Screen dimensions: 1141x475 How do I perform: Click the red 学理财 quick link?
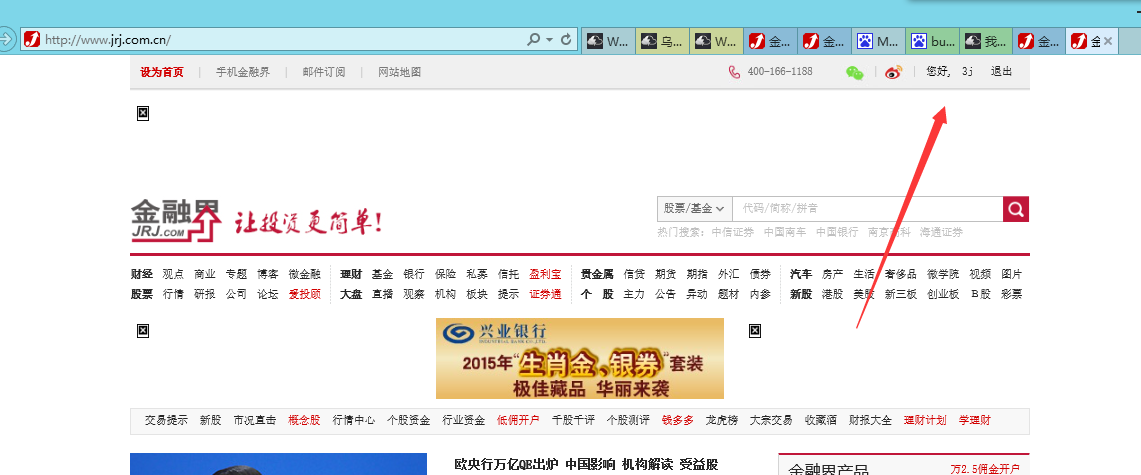click(x=974, y=420)
